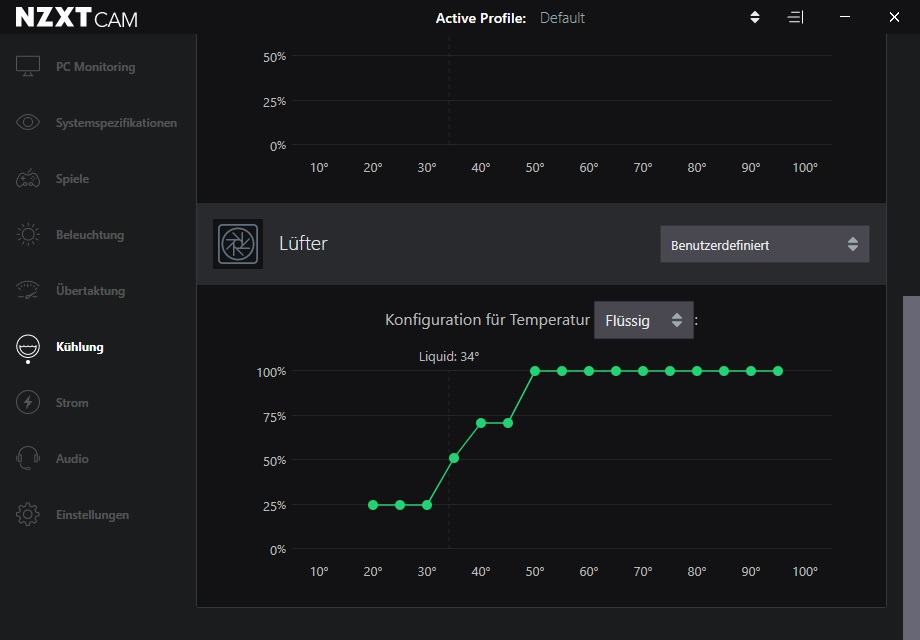Select the fan curve point at 95°

(x=778, y=371)
